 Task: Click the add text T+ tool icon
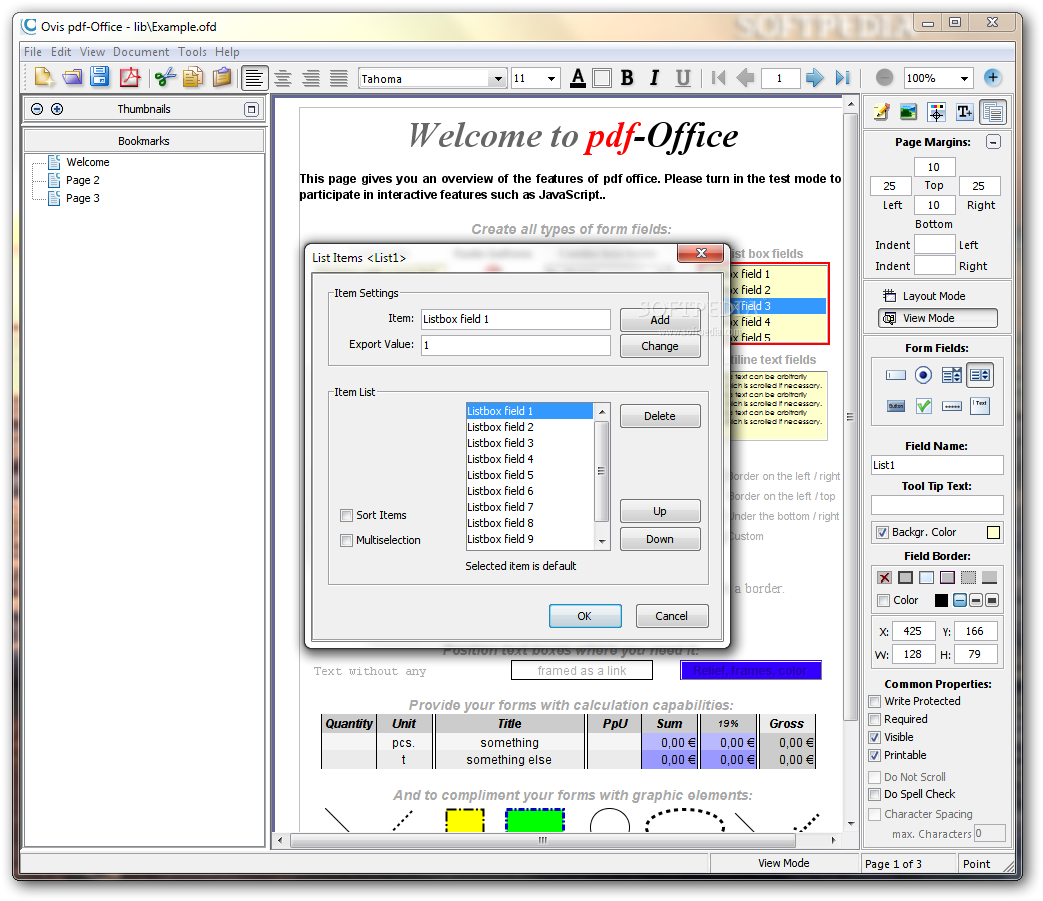point(965,112)
